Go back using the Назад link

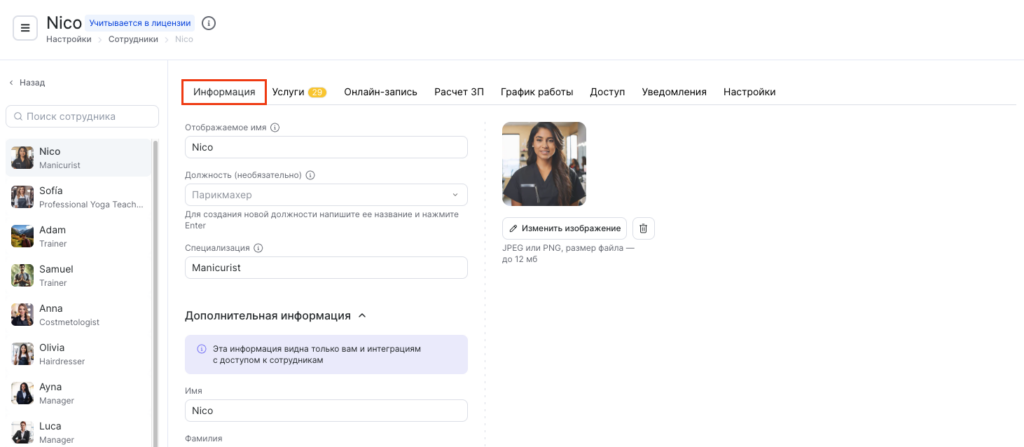27,83
